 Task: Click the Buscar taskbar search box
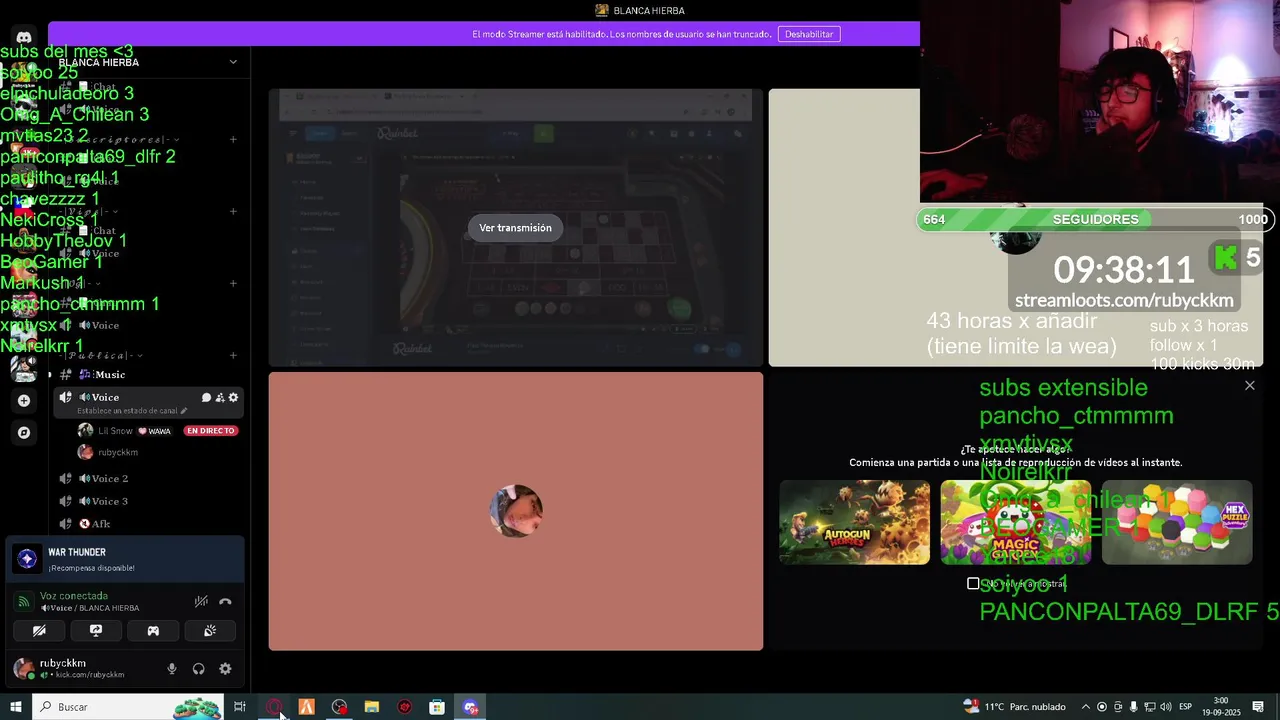point(128,707)
